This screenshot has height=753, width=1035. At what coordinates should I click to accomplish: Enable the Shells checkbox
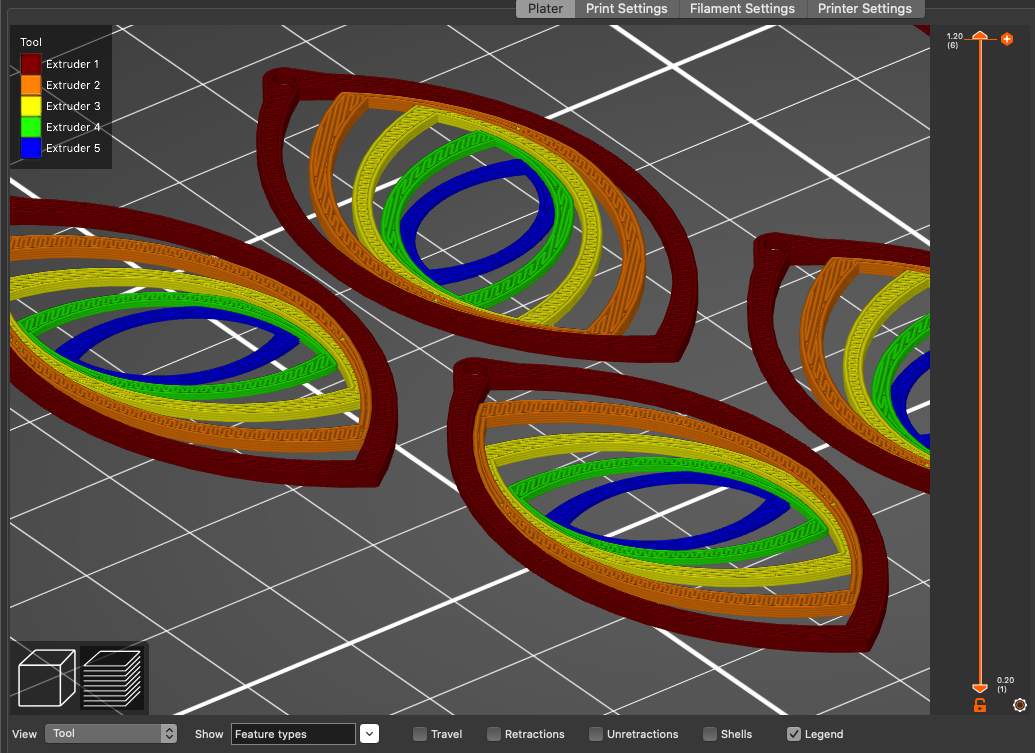pos(709,733)
